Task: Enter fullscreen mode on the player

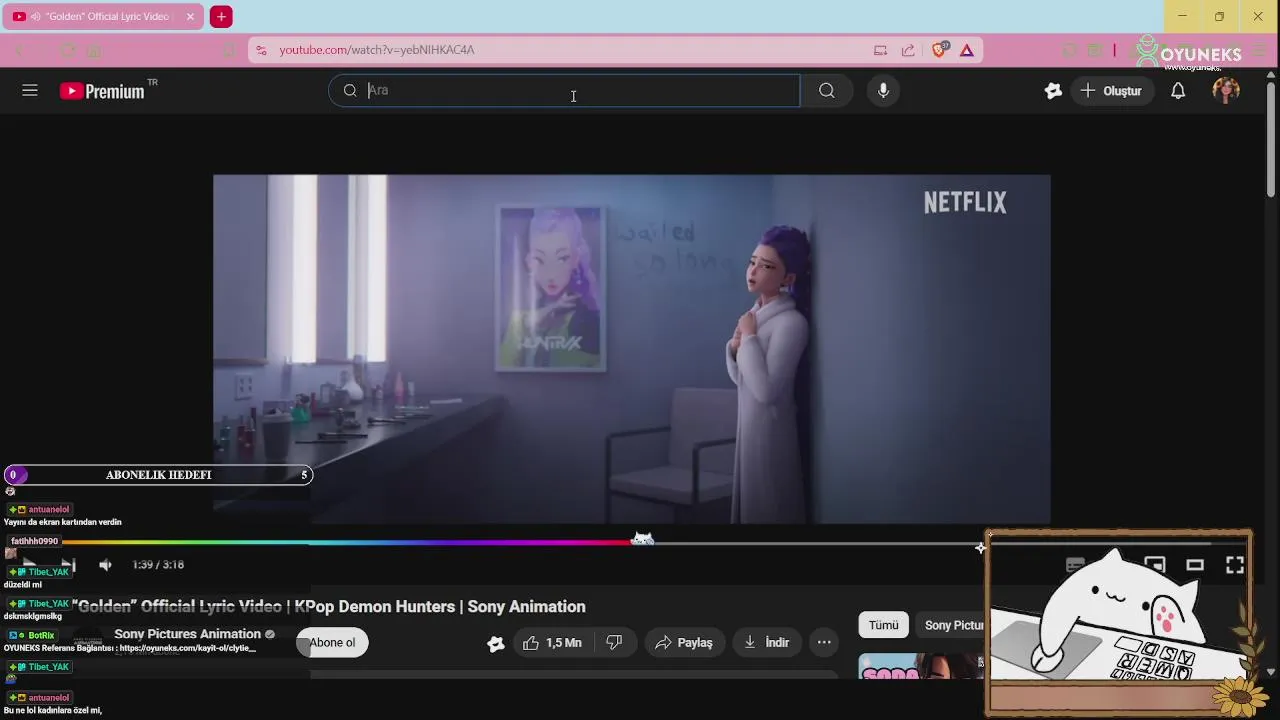Action: tap(1235, 565)
